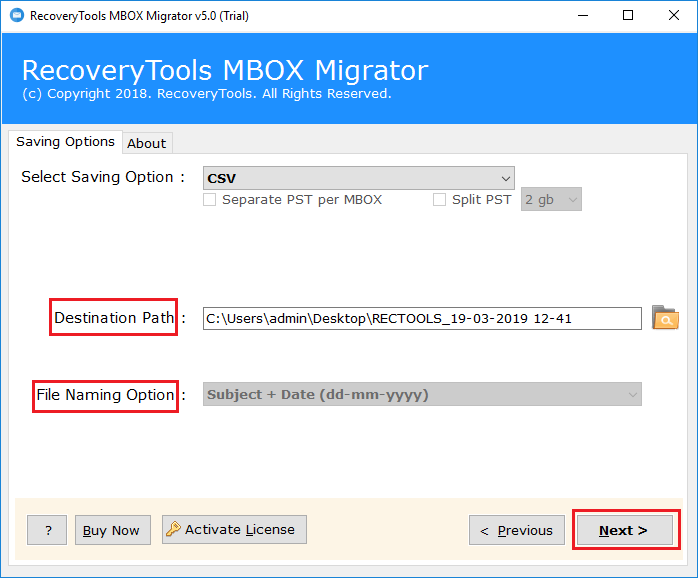Click the RecoveryTools app icon in title bar
Image resolution: width=698 pixels, height=578 pixels.
(17, 16)
